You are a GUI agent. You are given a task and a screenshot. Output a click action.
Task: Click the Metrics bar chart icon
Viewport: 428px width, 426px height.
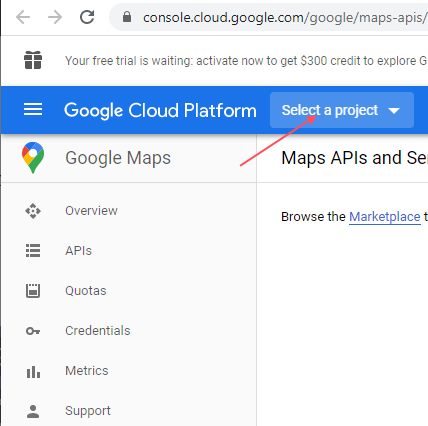pyautogui.click(x=33, y=372)
